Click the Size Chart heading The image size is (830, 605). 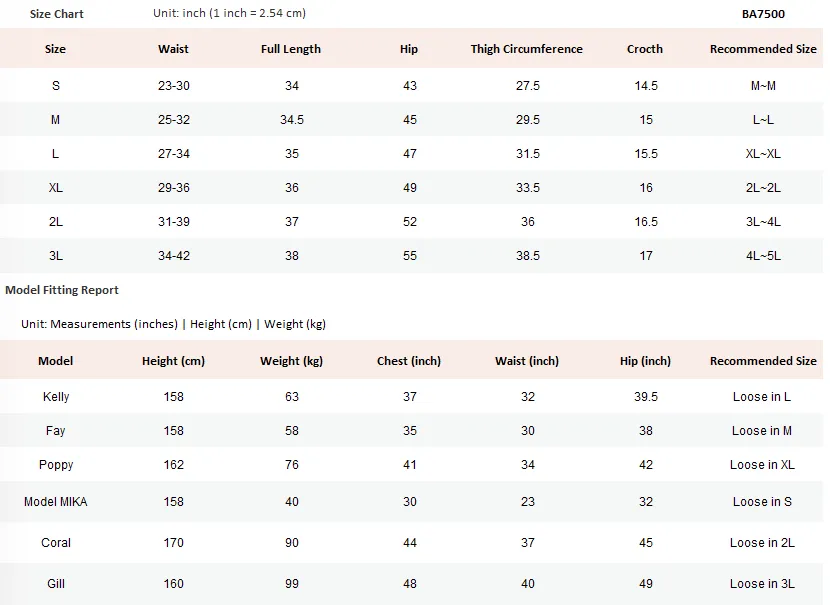(57, 14)
